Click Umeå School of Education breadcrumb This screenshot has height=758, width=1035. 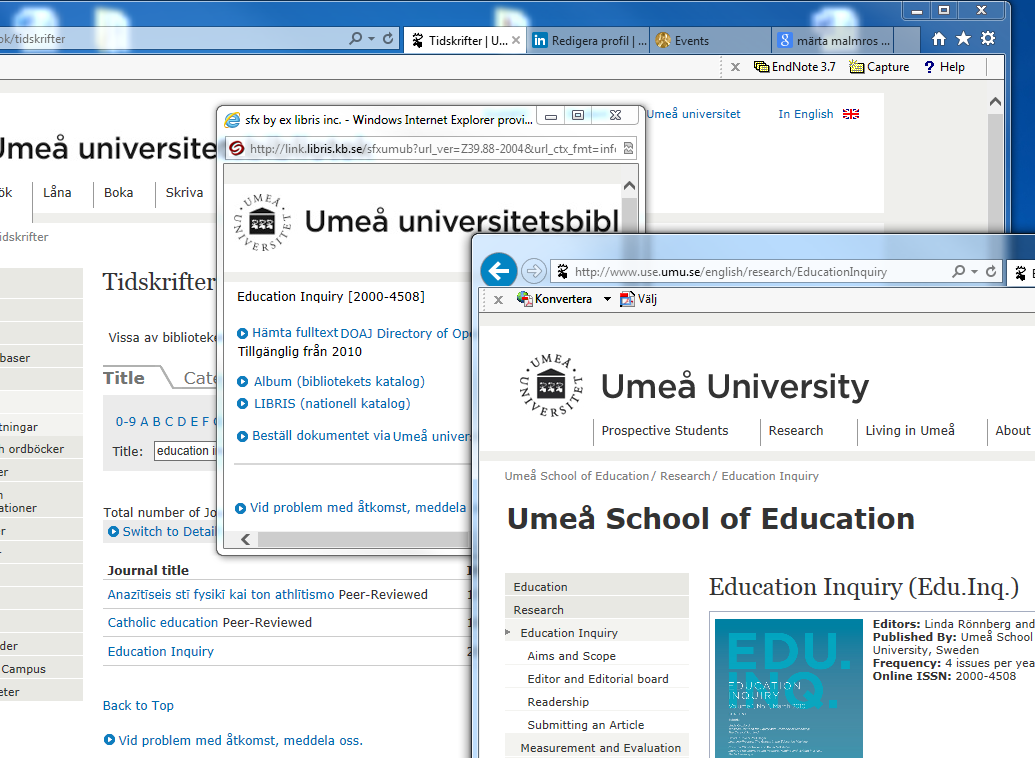[576, 476]
